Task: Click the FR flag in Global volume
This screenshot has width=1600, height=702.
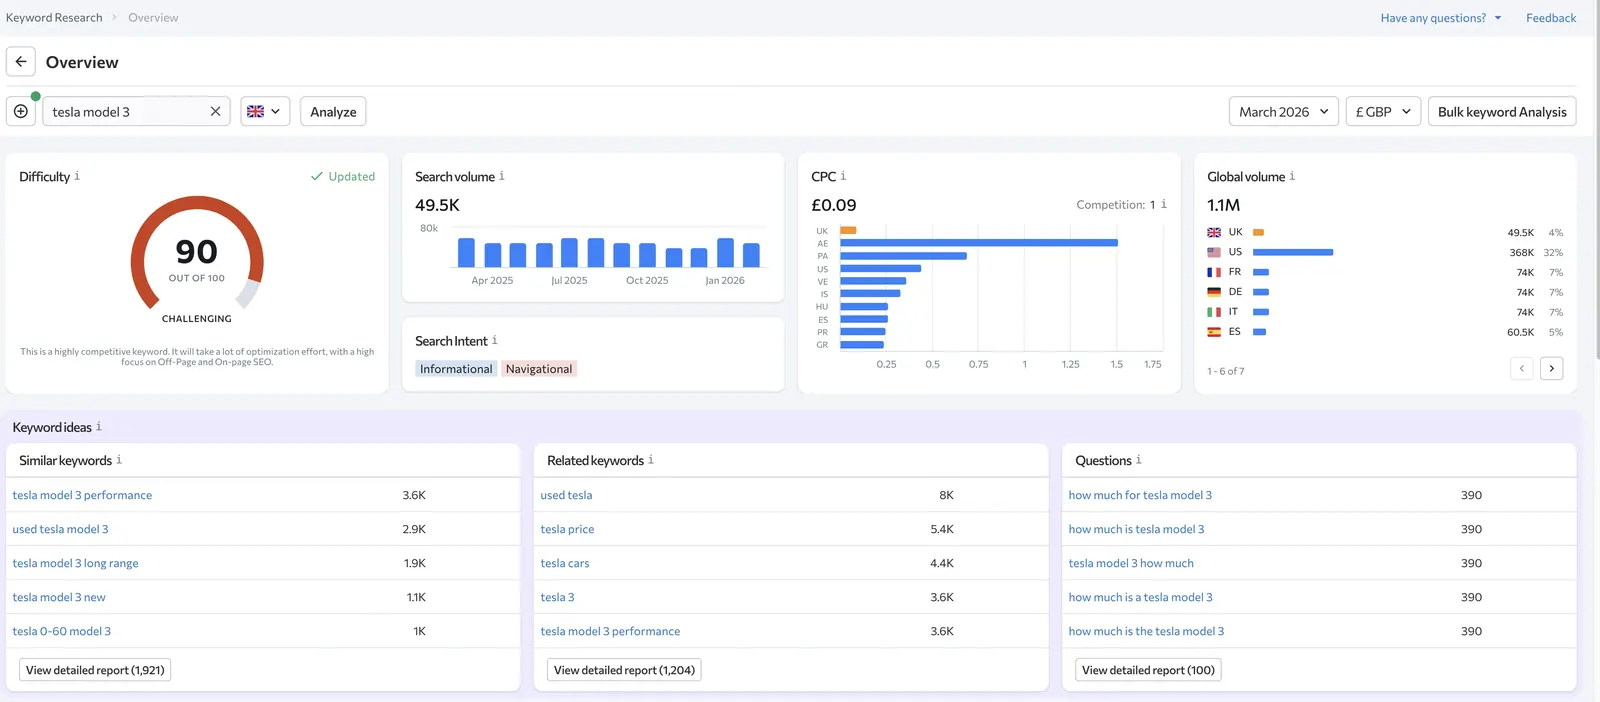Action: tap(1214, 272)
